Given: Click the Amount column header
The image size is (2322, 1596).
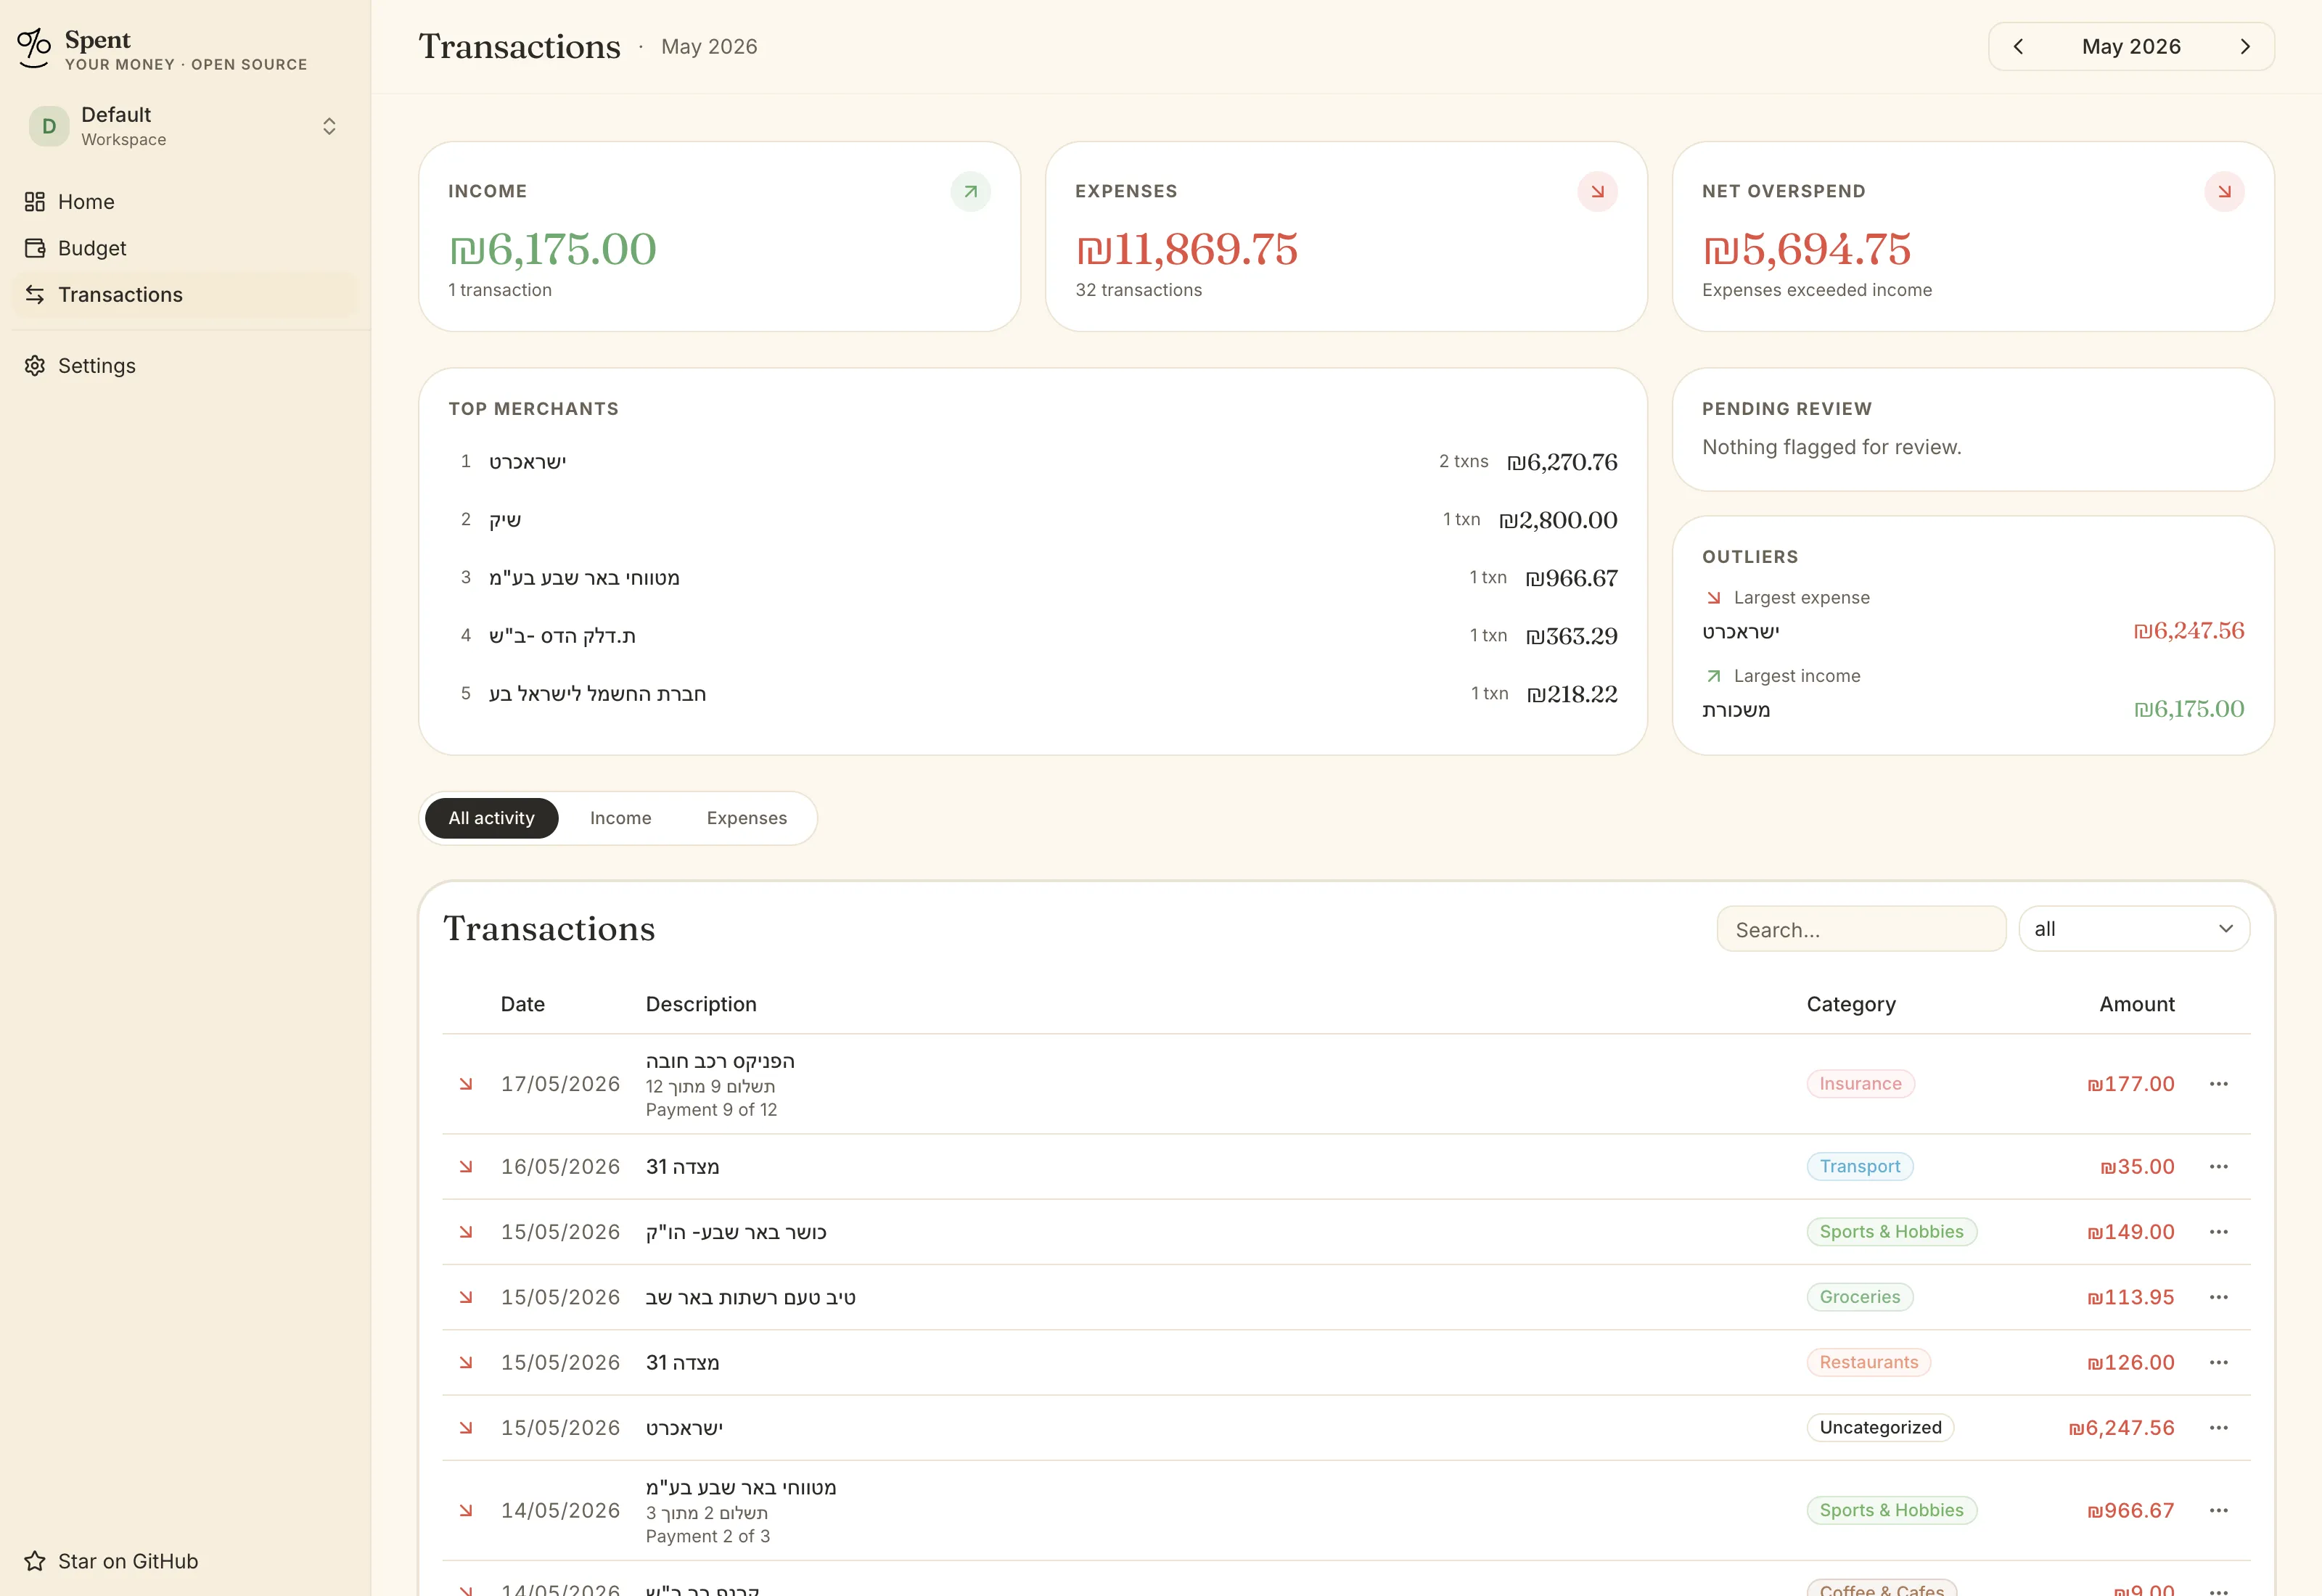Looking at the screenshot, I should tap(2137, 1004).
